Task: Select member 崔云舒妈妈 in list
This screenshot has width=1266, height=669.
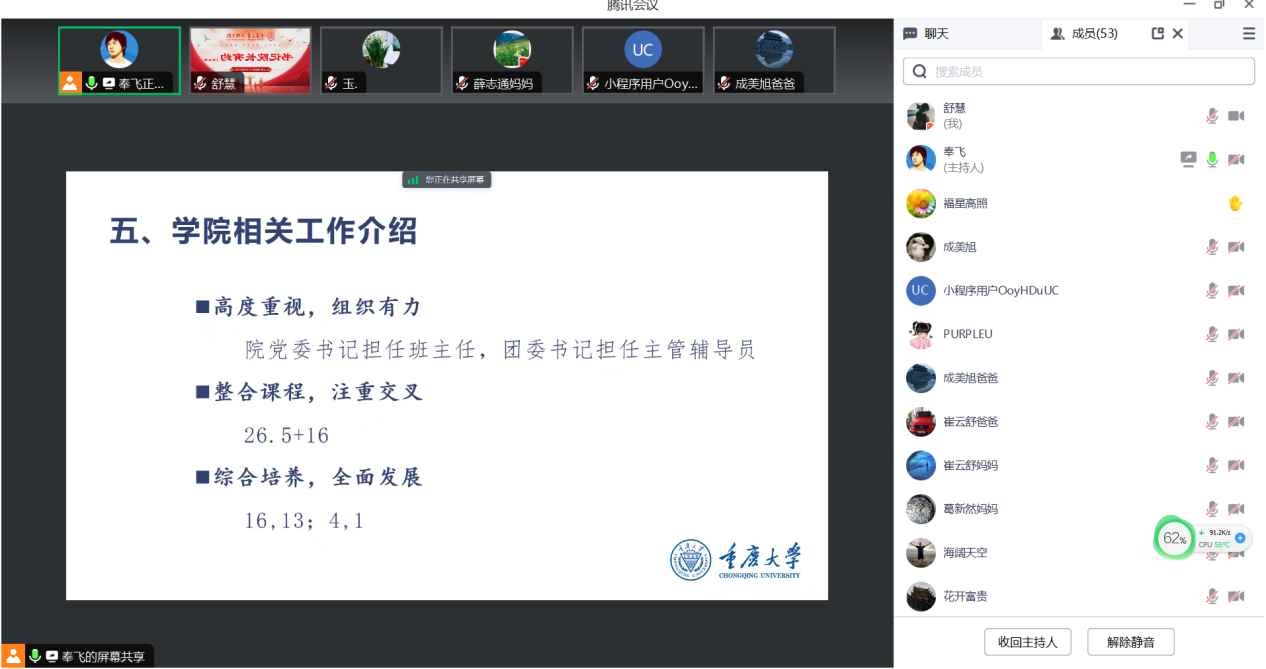Action: (1079, 465)
